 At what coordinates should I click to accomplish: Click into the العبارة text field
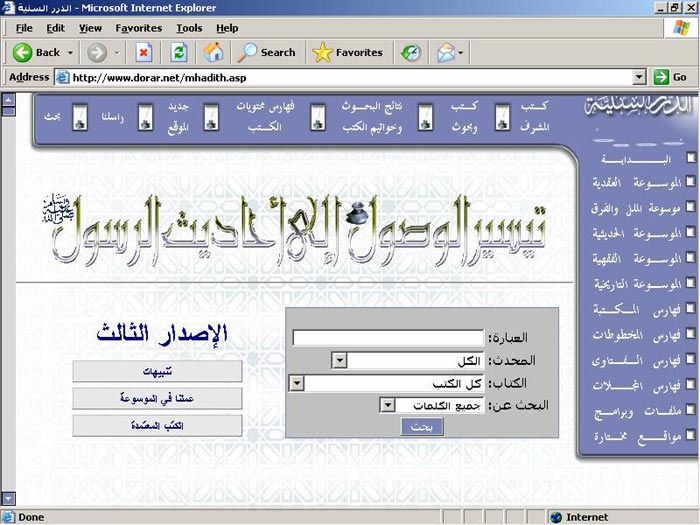(x=388, y=338)
